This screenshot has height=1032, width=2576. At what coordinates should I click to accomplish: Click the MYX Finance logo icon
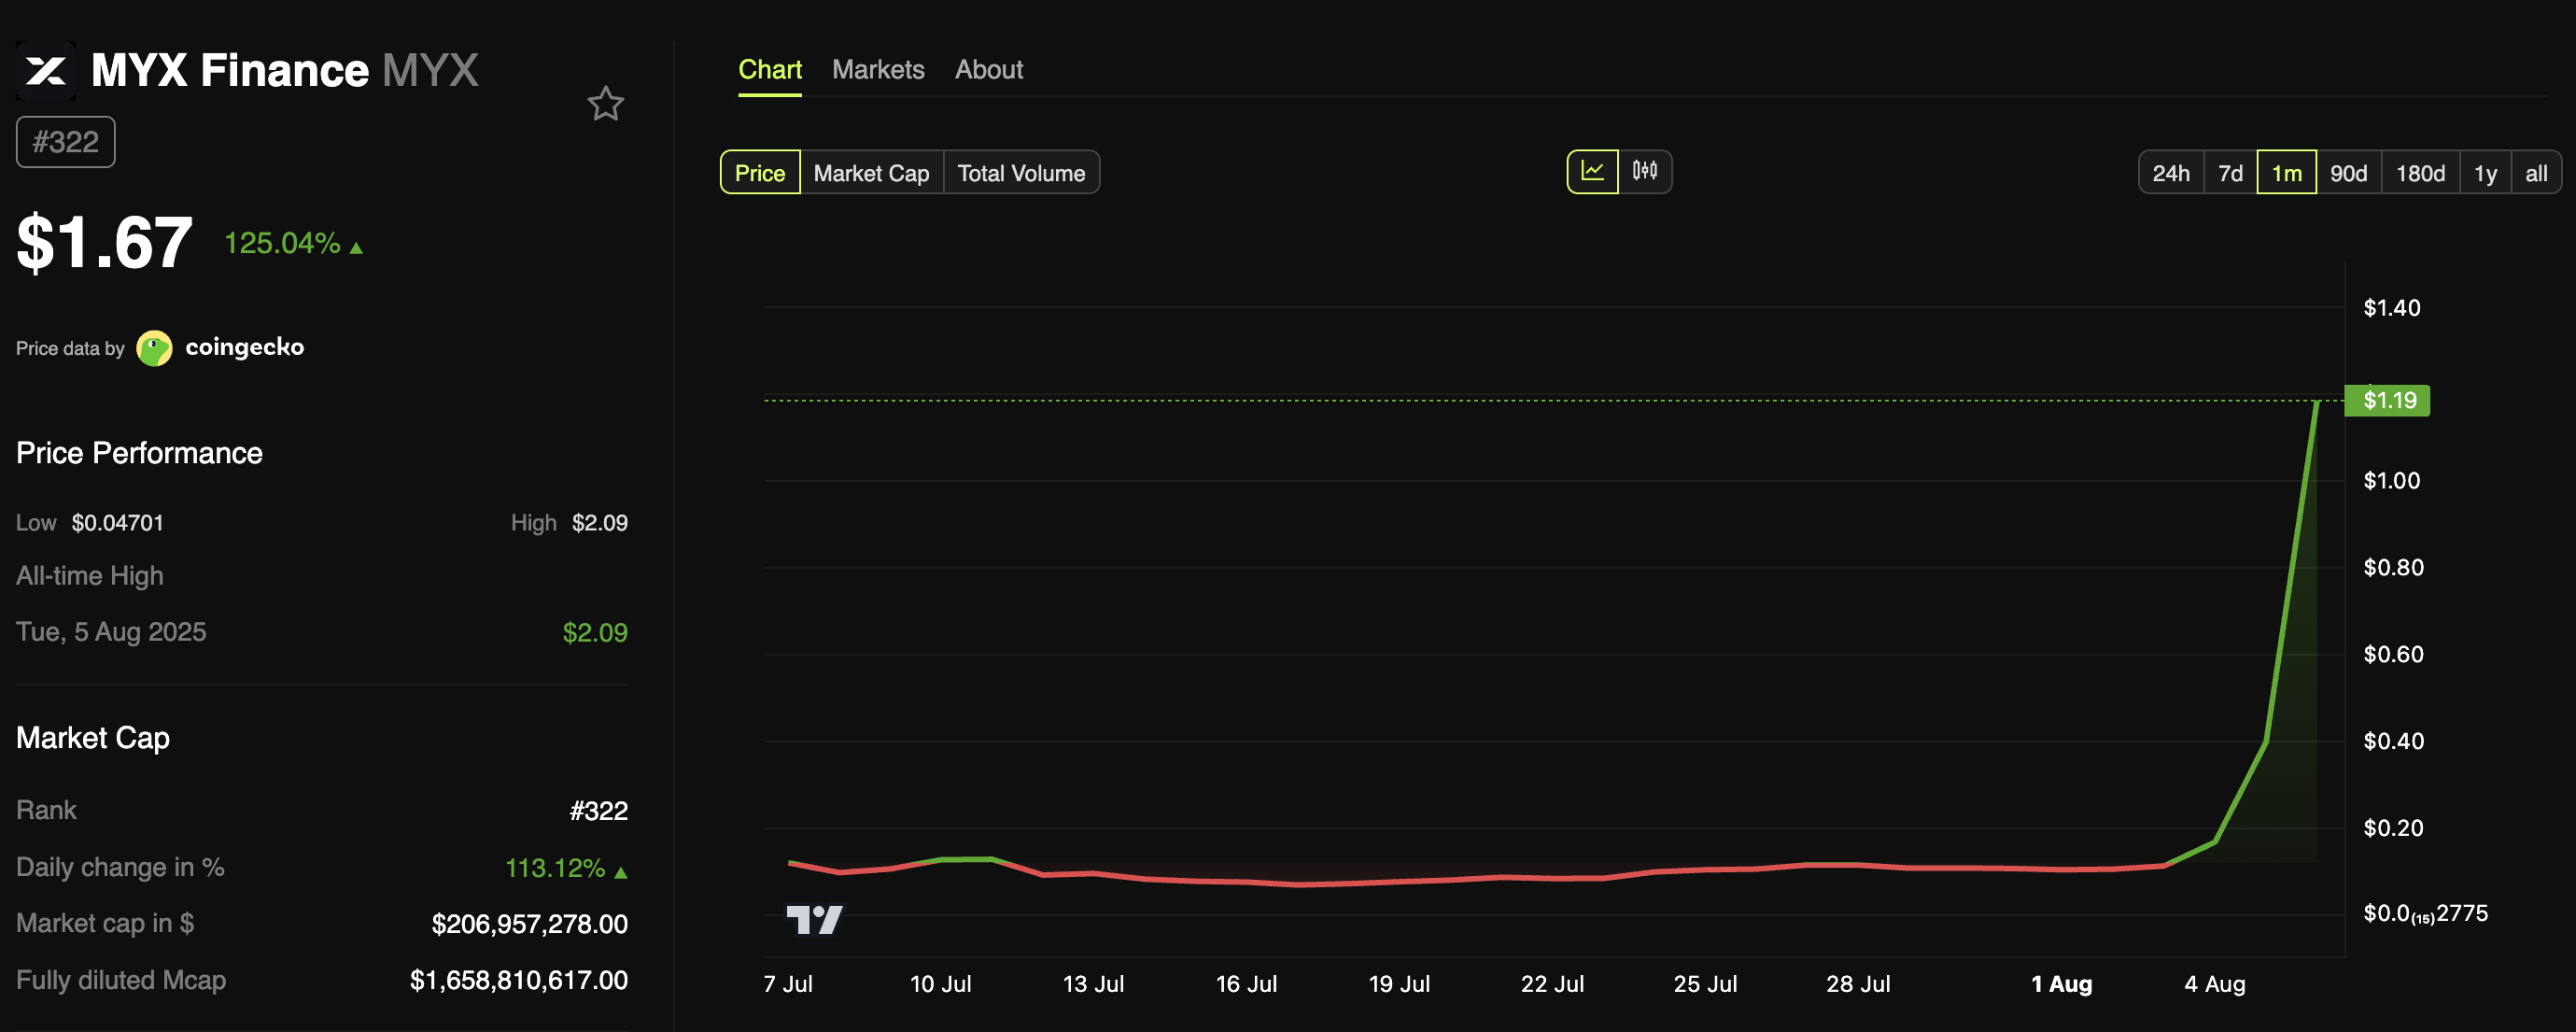tap(46, 71)
